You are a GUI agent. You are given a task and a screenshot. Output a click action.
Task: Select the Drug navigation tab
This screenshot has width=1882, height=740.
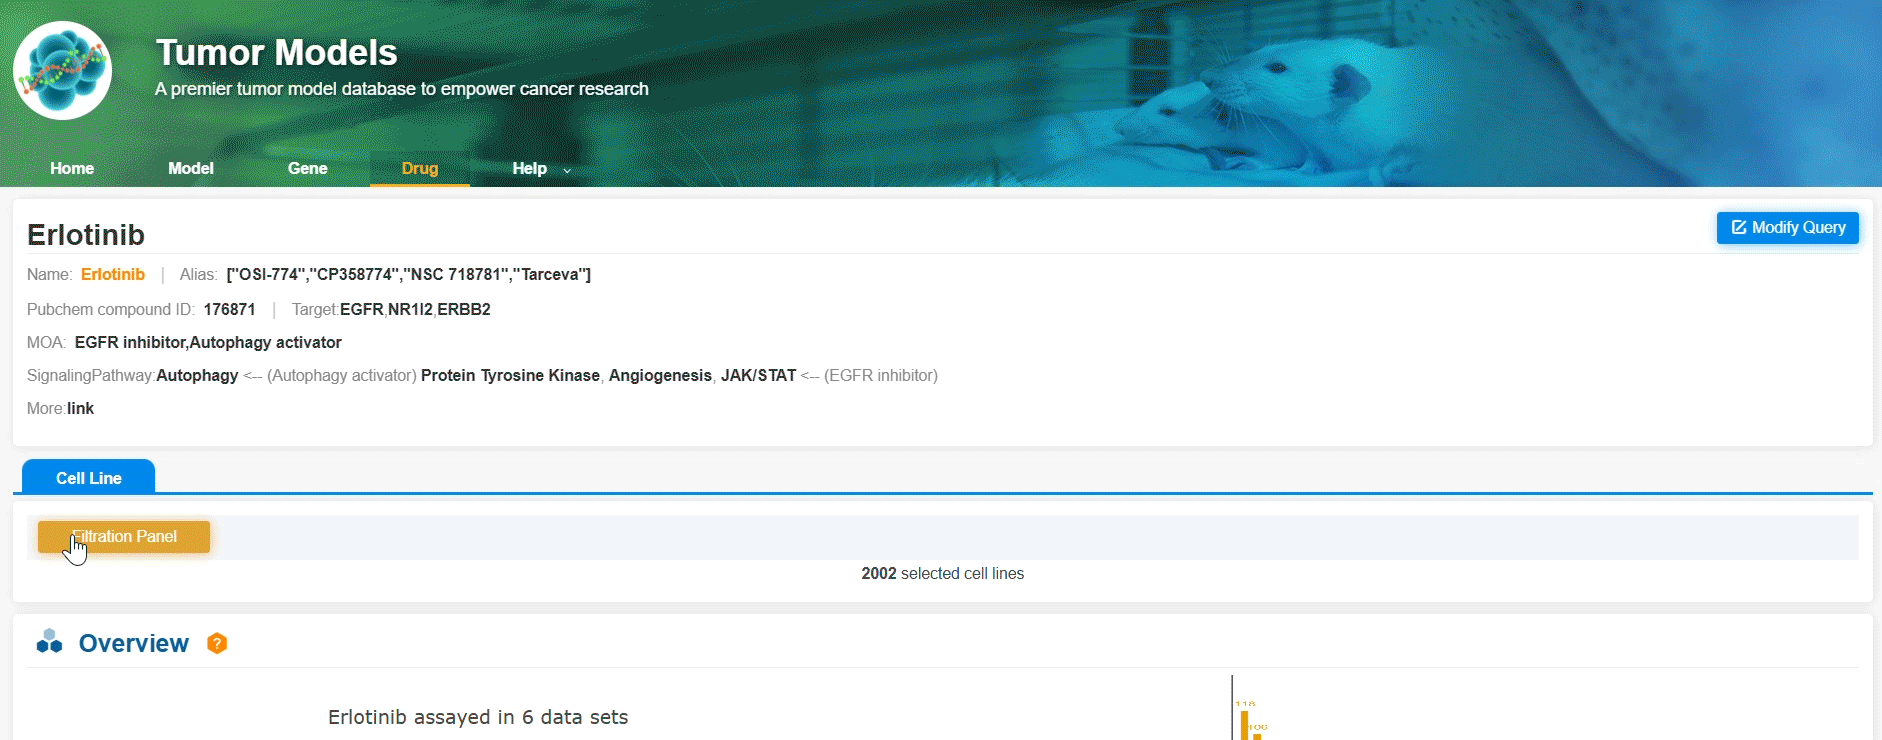click(x=420, y=169)
